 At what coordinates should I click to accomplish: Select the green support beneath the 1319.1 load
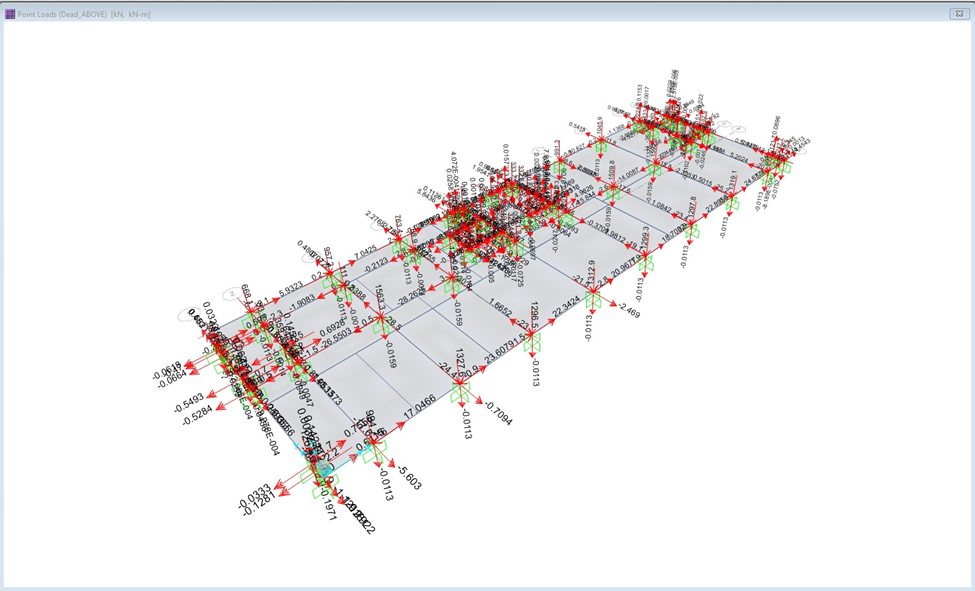[x=733, y=202]
